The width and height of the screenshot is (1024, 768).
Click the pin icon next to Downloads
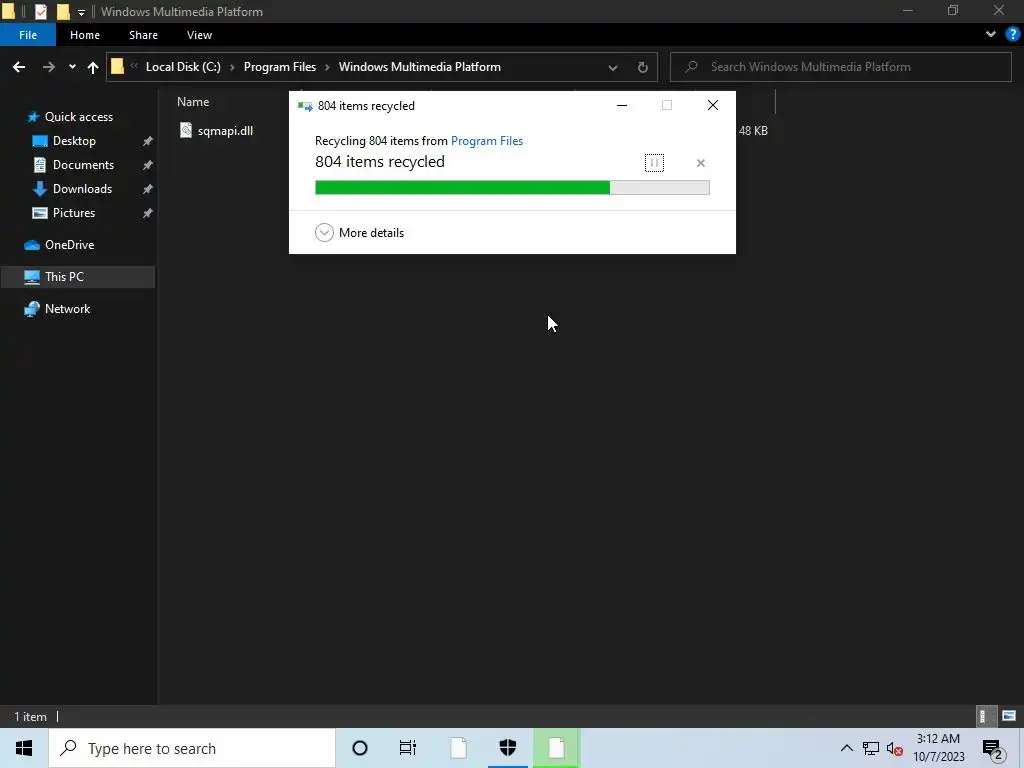pos(148,189)
